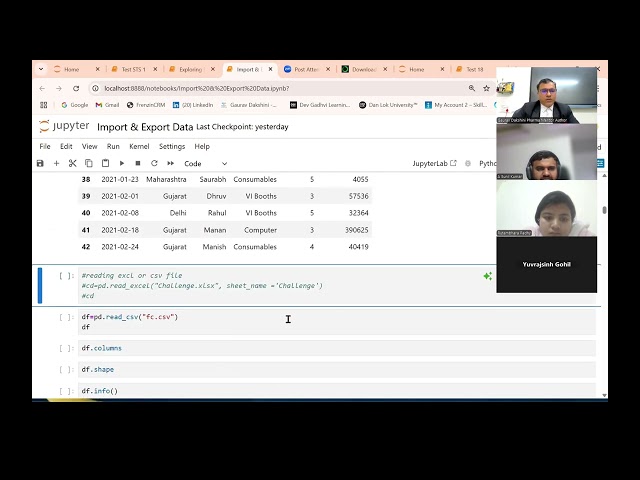Open the Run menu
Screen dimensions: 640x480
point(113,146)
